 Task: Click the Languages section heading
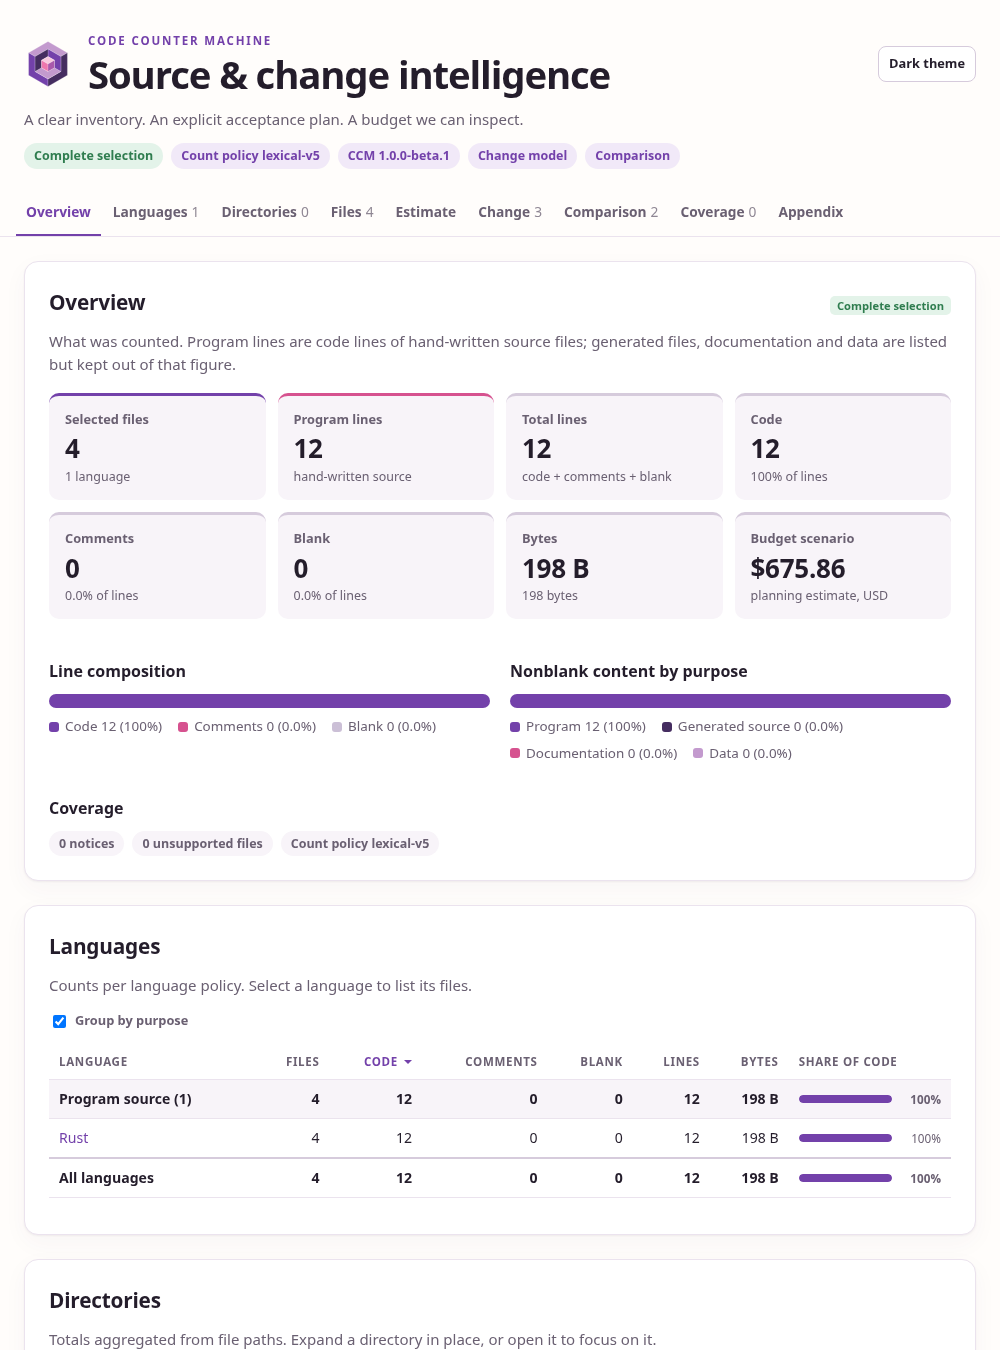pyautogui.click(x=105, y=947)
